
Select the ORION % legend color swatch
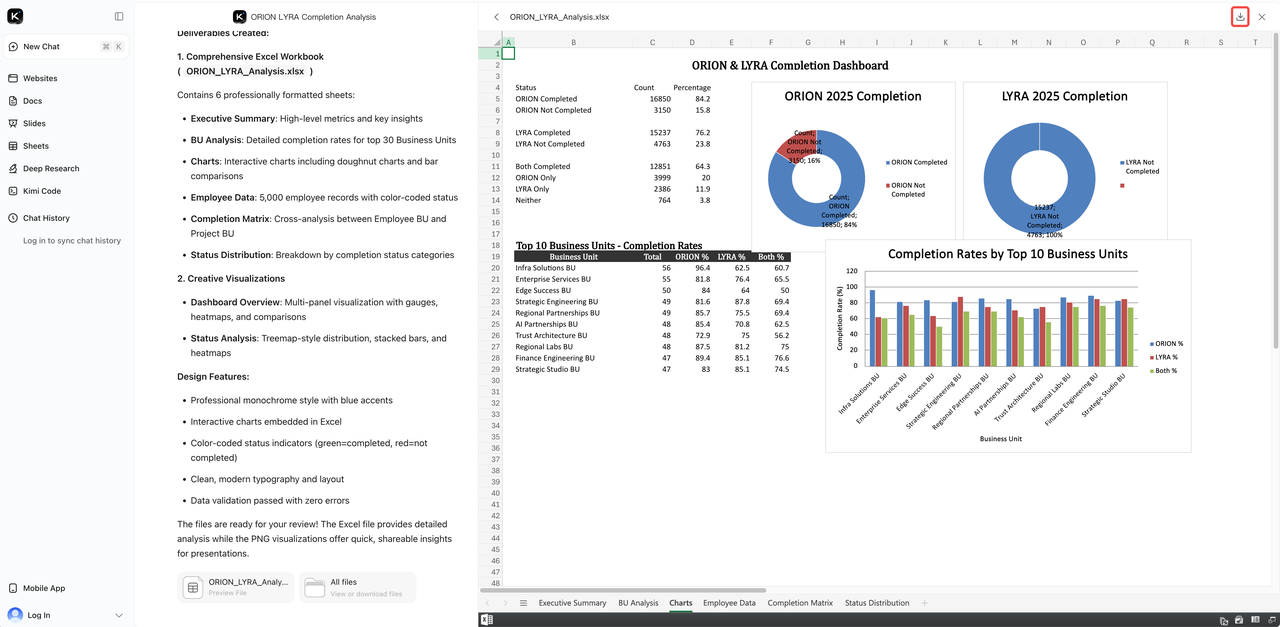1151,344
